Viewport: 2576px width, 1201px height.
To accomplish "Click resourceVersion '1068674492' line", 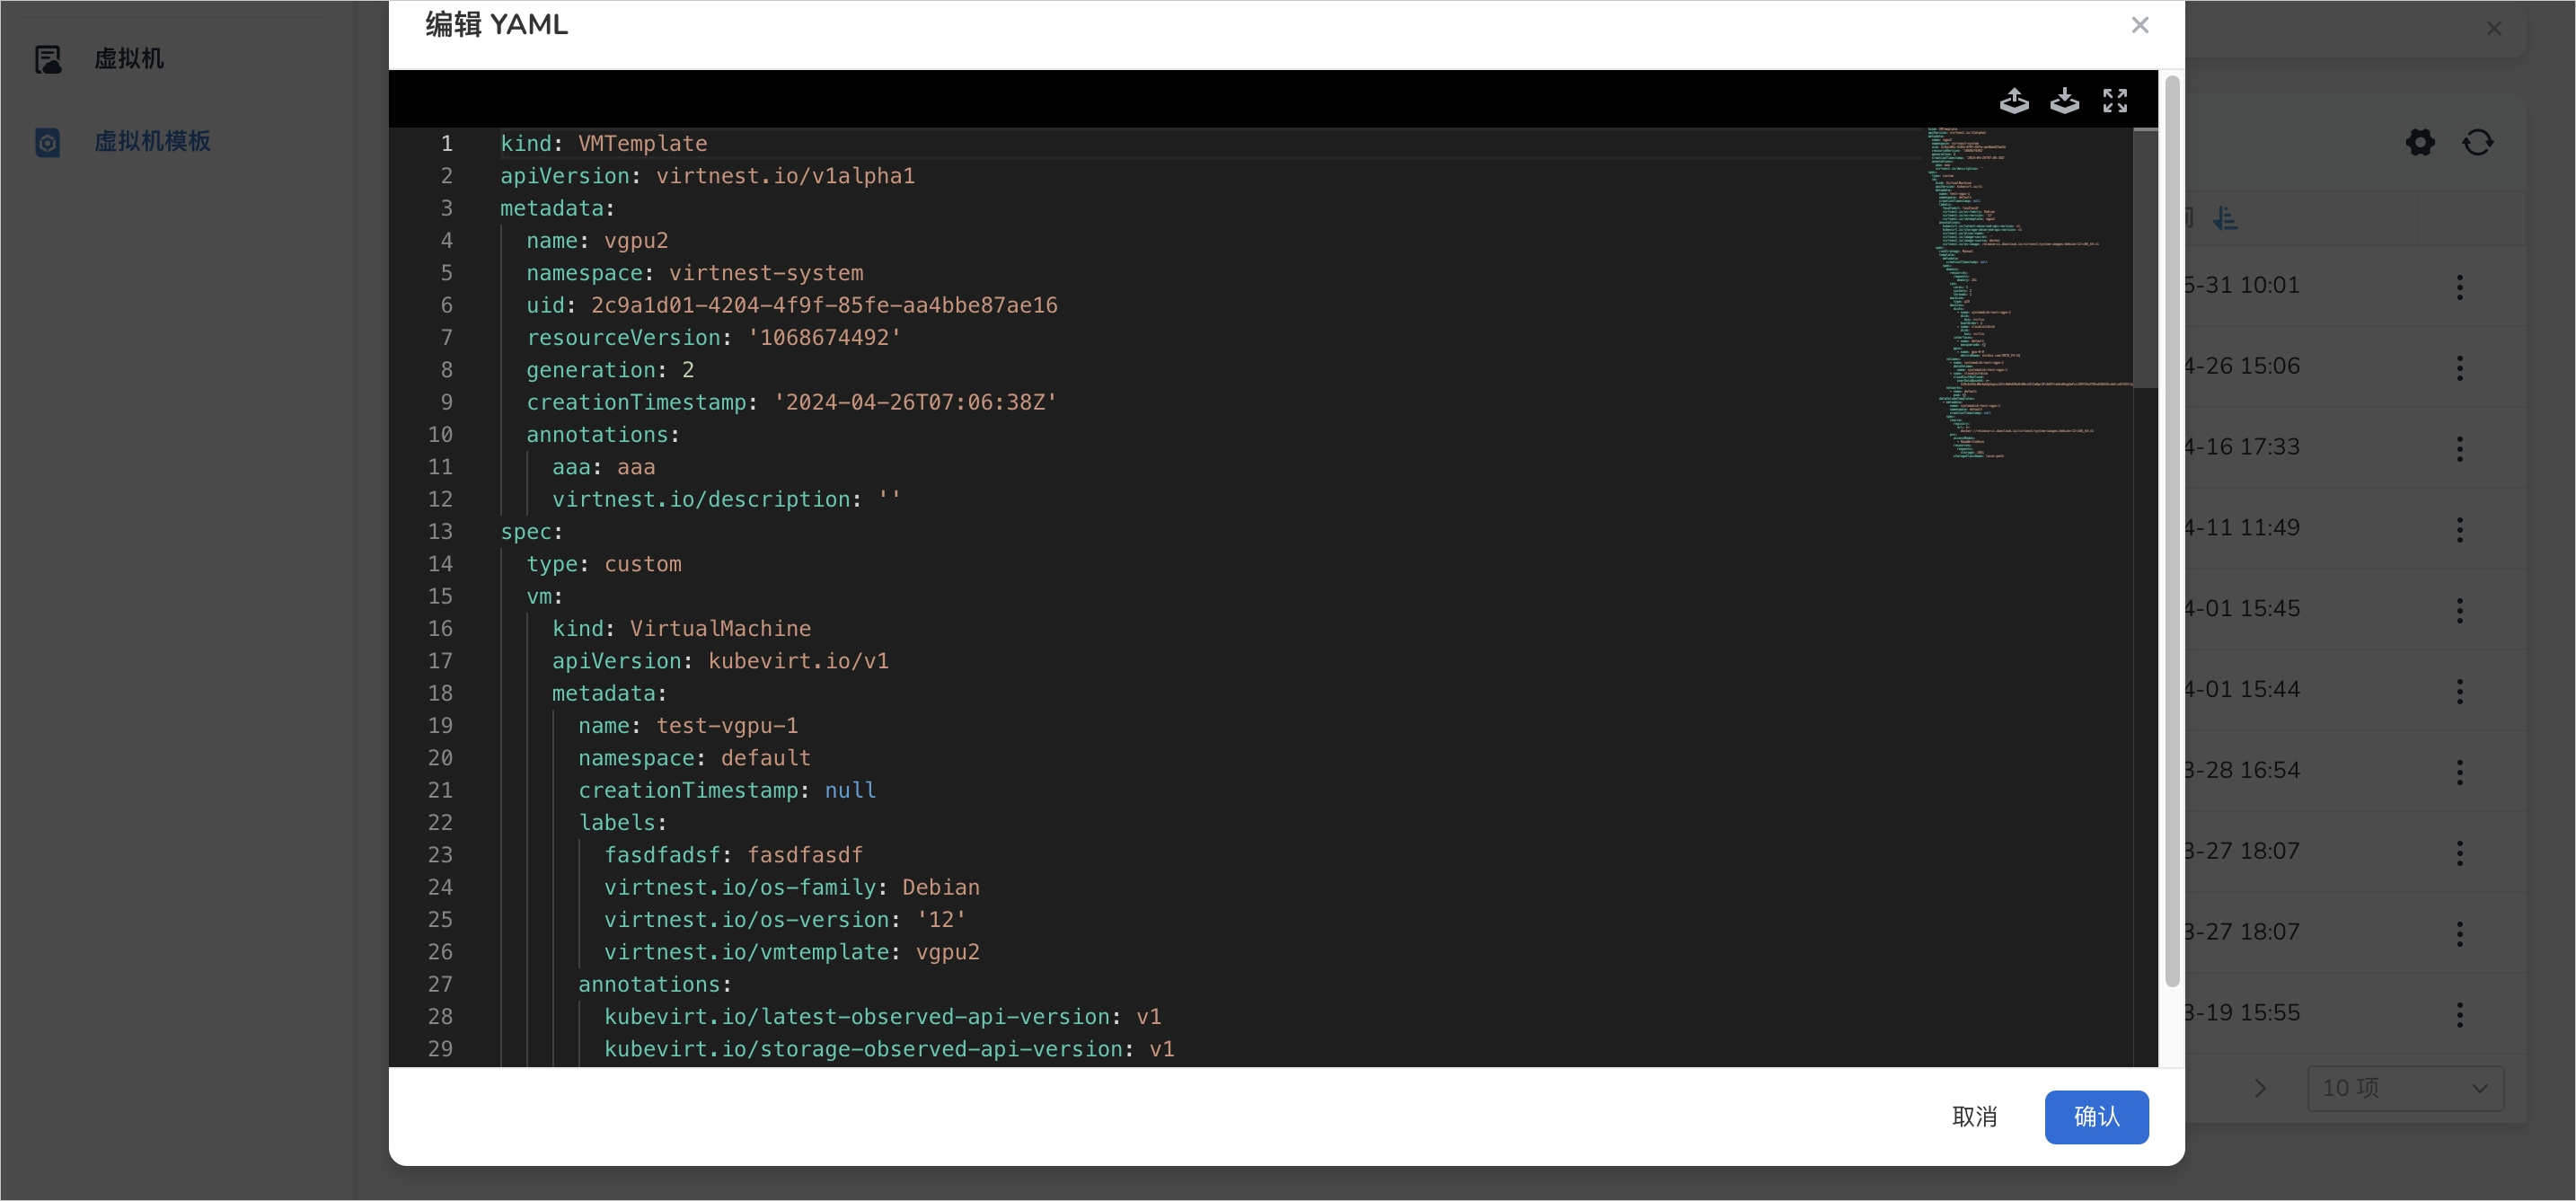I will coord(713,337).
